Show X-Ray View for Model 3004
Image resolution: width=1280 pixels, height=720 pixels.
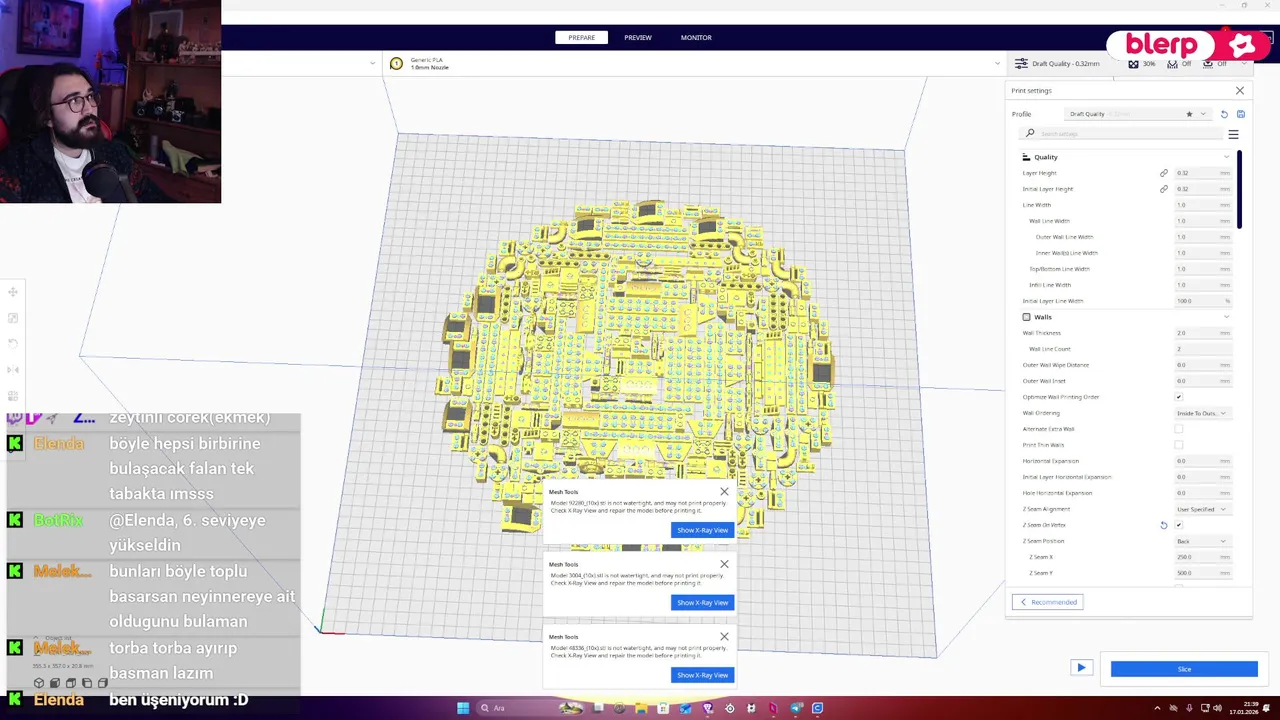coord(702,602)
